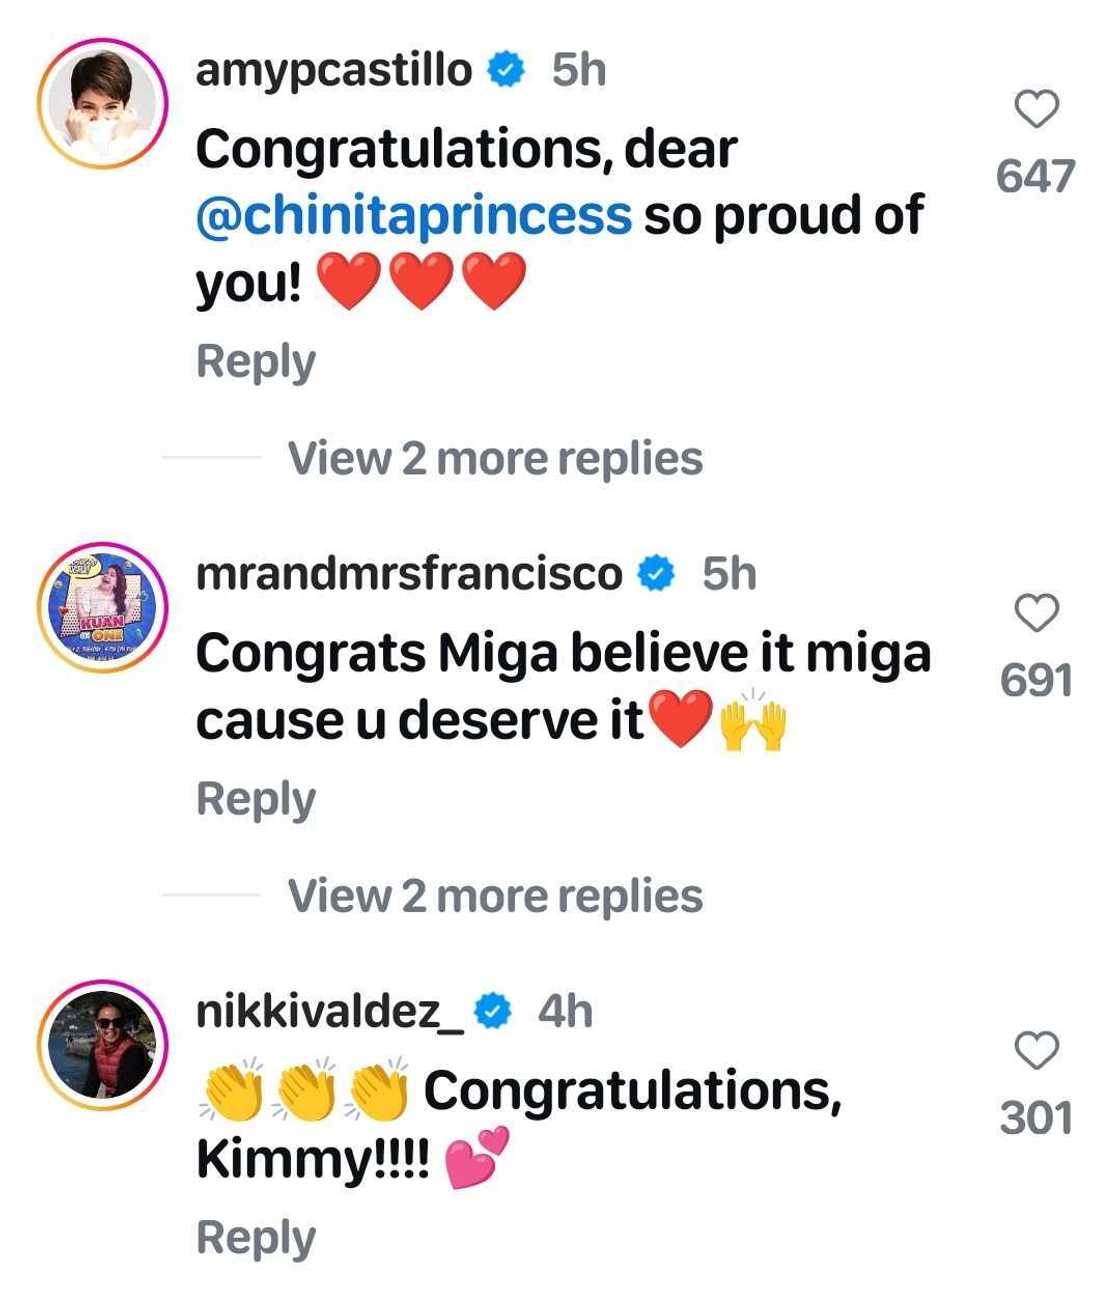Open the amypcastillo username
Viewport: 1120px width, 1314px height.
point(333,70)
